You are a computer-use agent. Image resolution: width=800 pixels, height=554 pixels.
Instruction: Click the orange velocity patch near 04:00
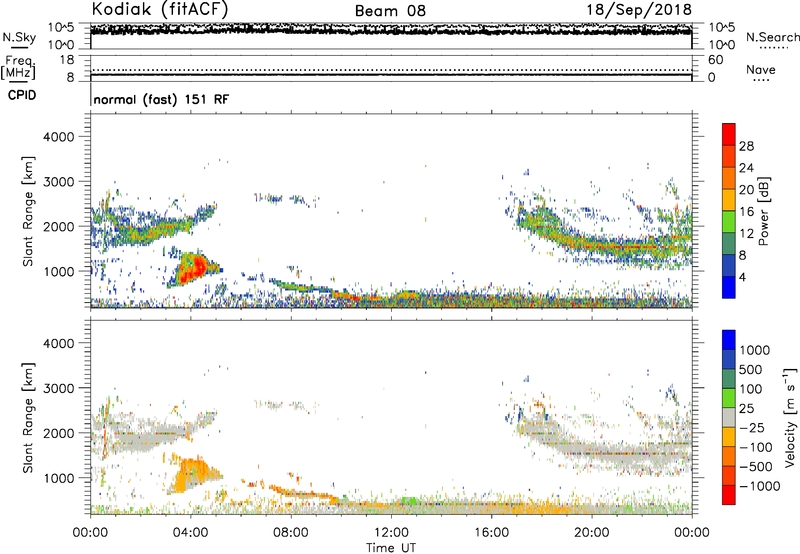191,474
